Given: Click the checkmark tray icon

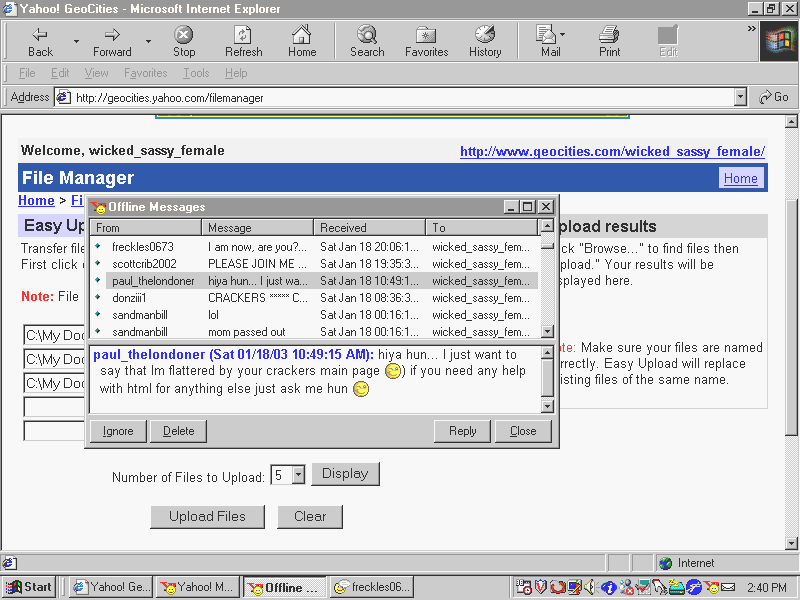Looking at the screenshot, I should (643, 587).
